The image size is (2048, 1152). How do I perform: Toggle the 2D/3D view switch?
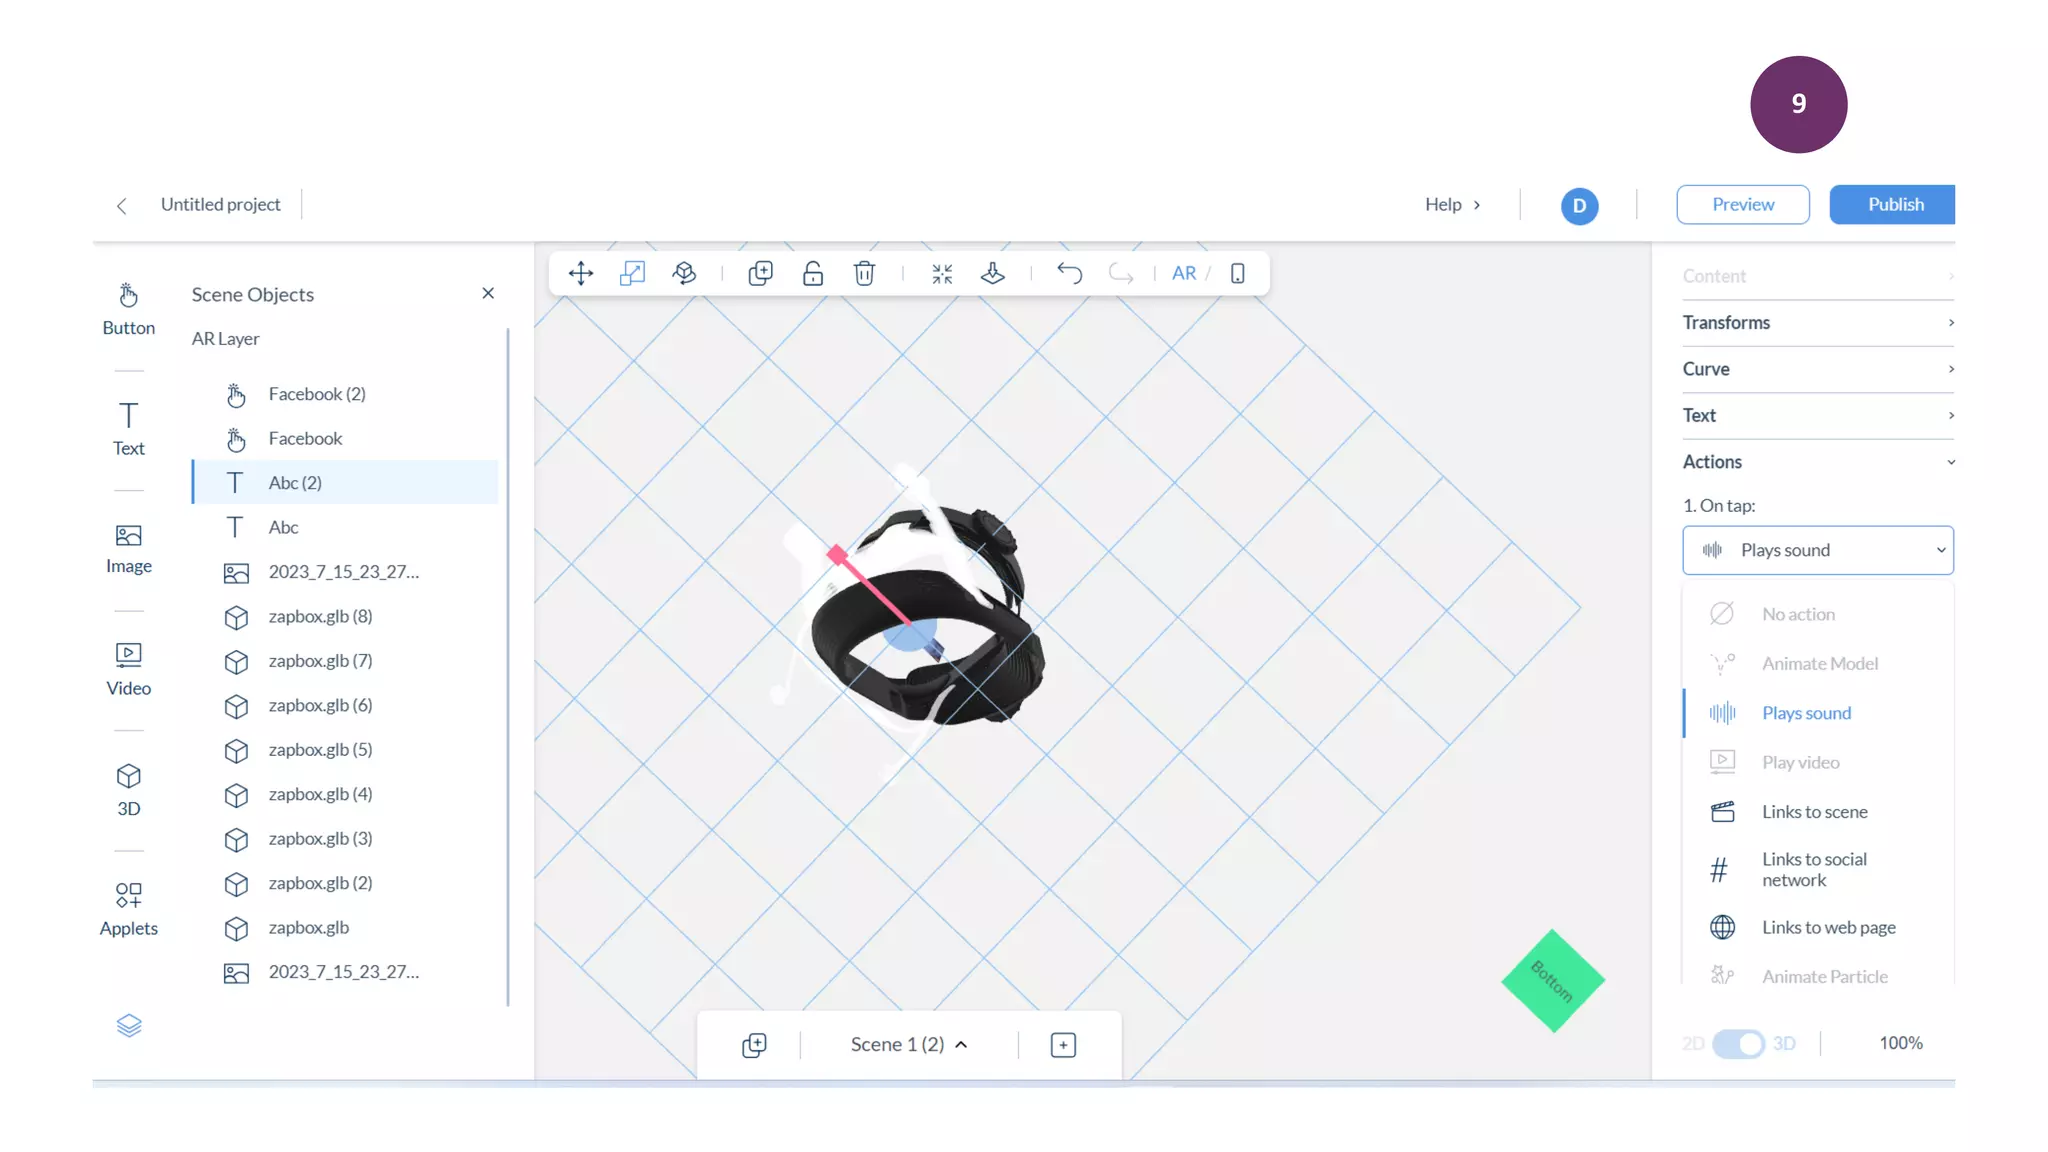pos(1738,1043)
